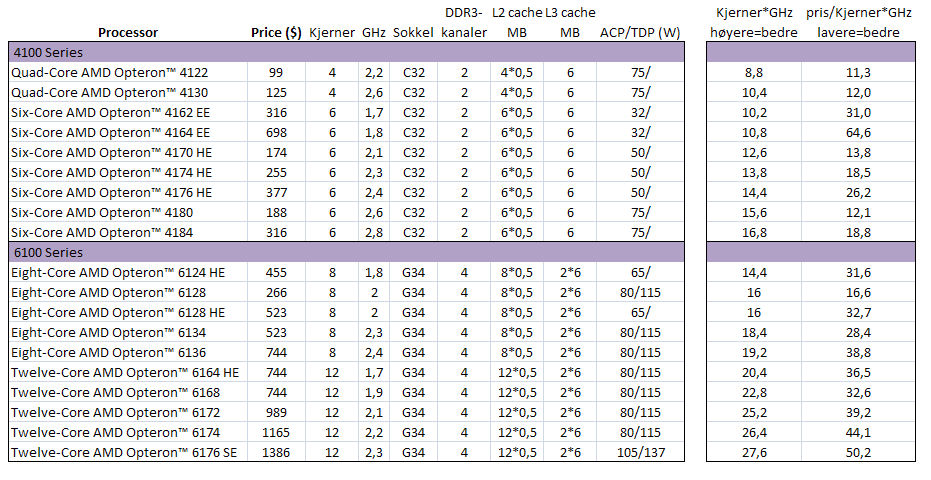Image resolution: width=931 pixels, height=480 pixels.
Task: Click the 698 price of Opteron 4164 EE
Action: tap(276, 132)
